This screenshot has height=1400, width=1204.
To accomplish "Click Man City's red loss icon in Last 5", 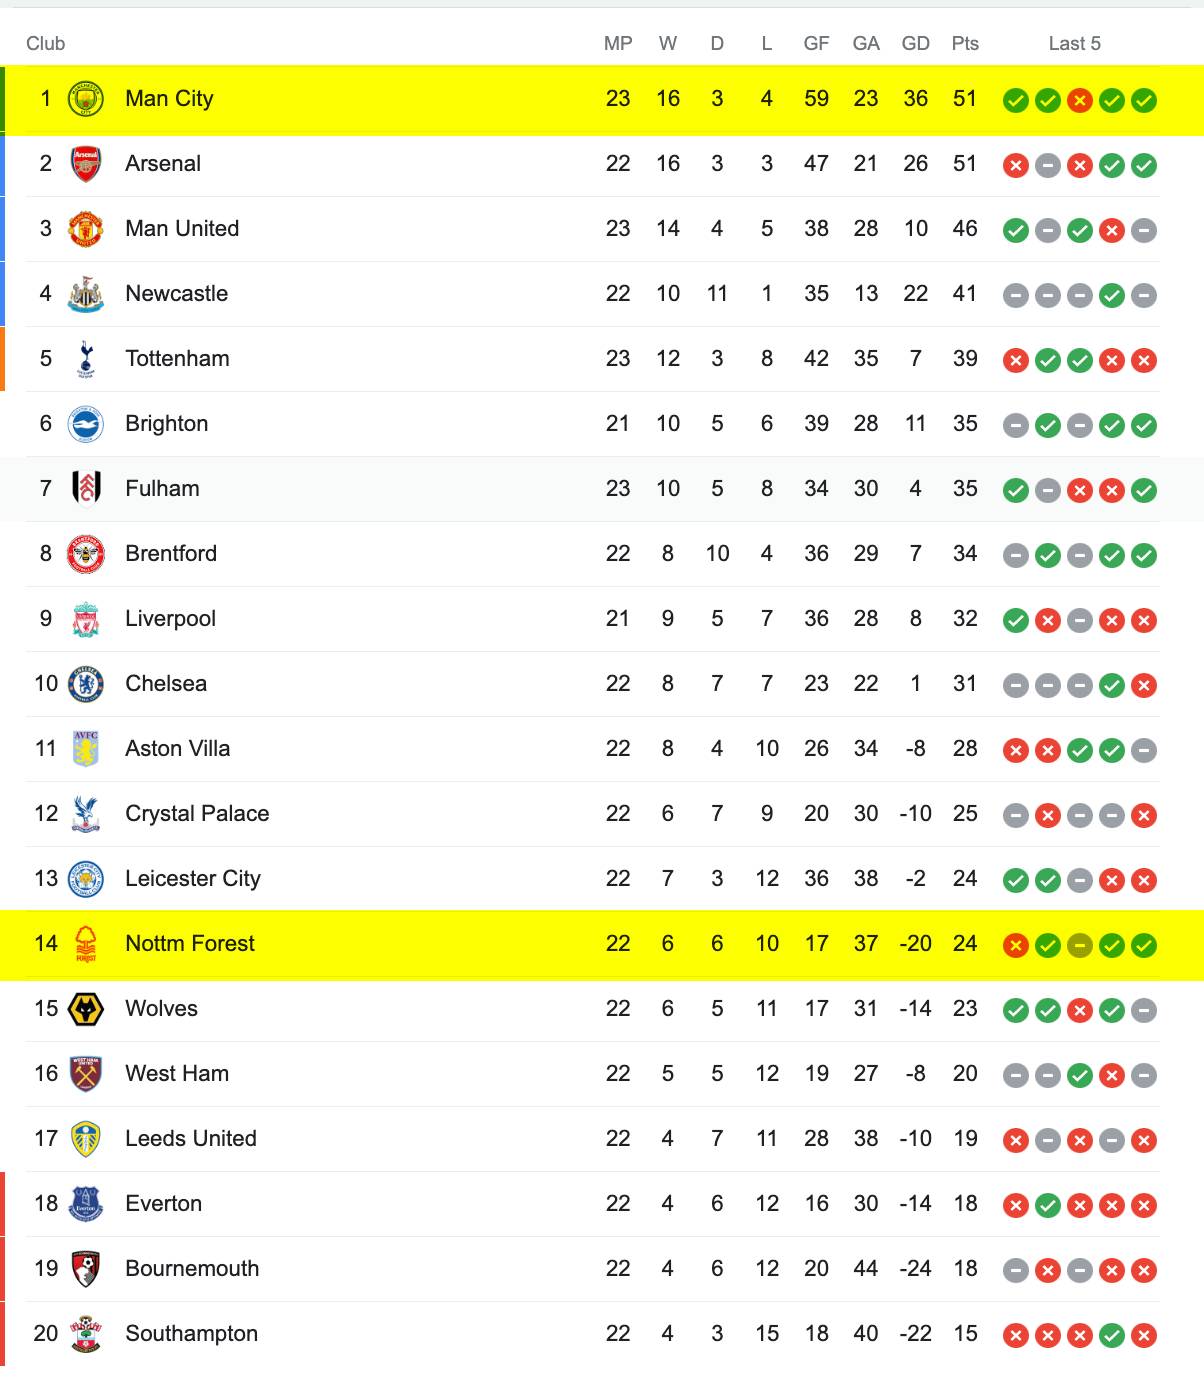I will click(1080, 100).
